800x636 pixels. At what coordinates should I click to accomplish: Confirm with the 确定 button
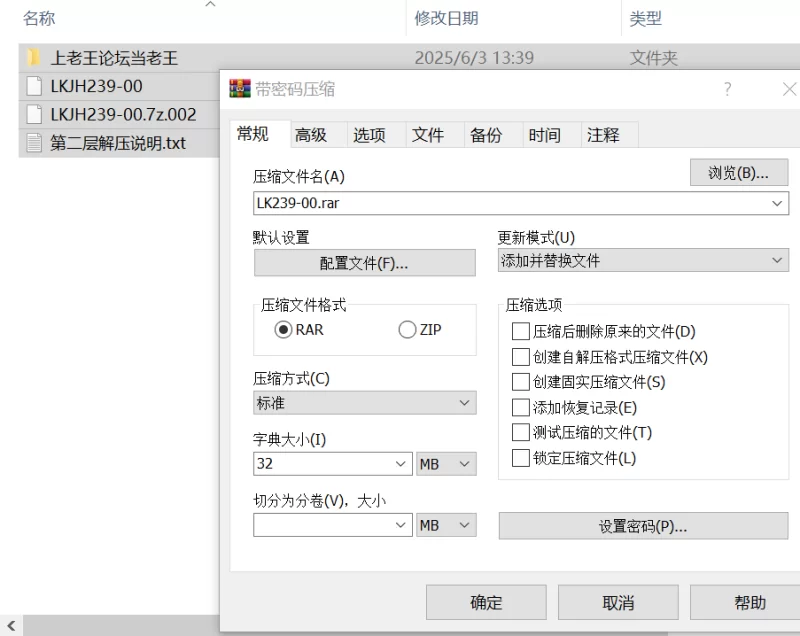click(486, 602)
